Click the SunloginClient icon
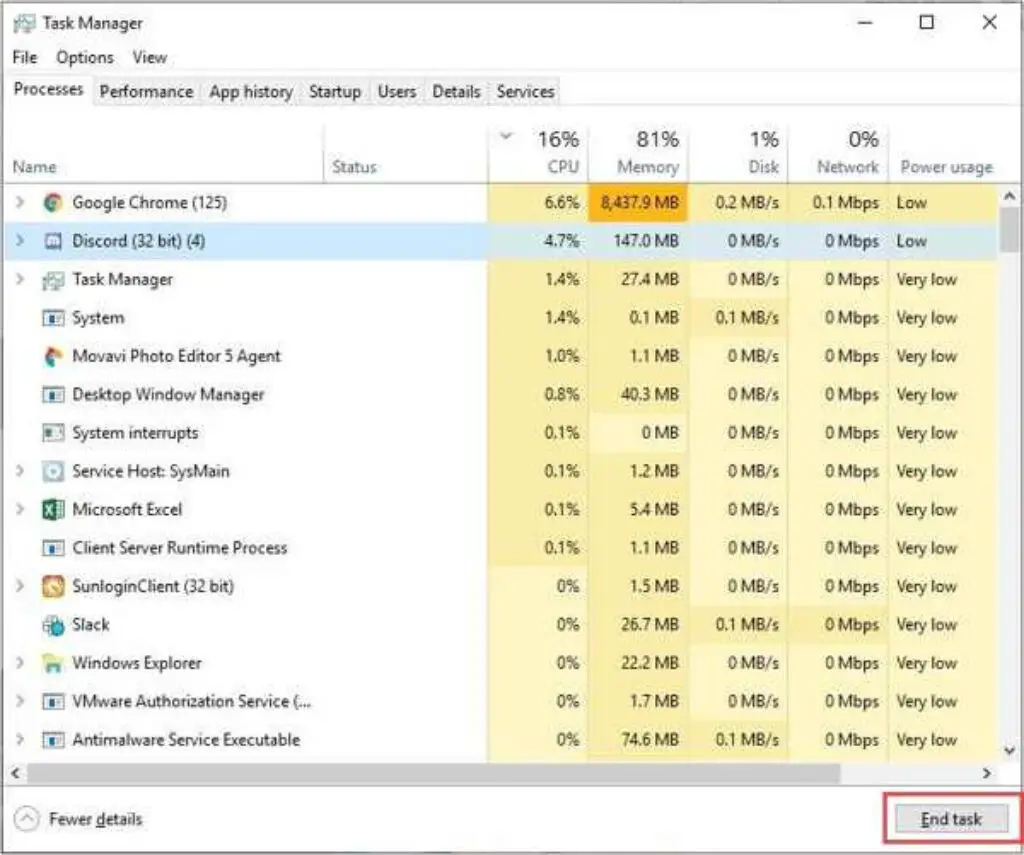The image size is (1024, 855). (53, 587)
